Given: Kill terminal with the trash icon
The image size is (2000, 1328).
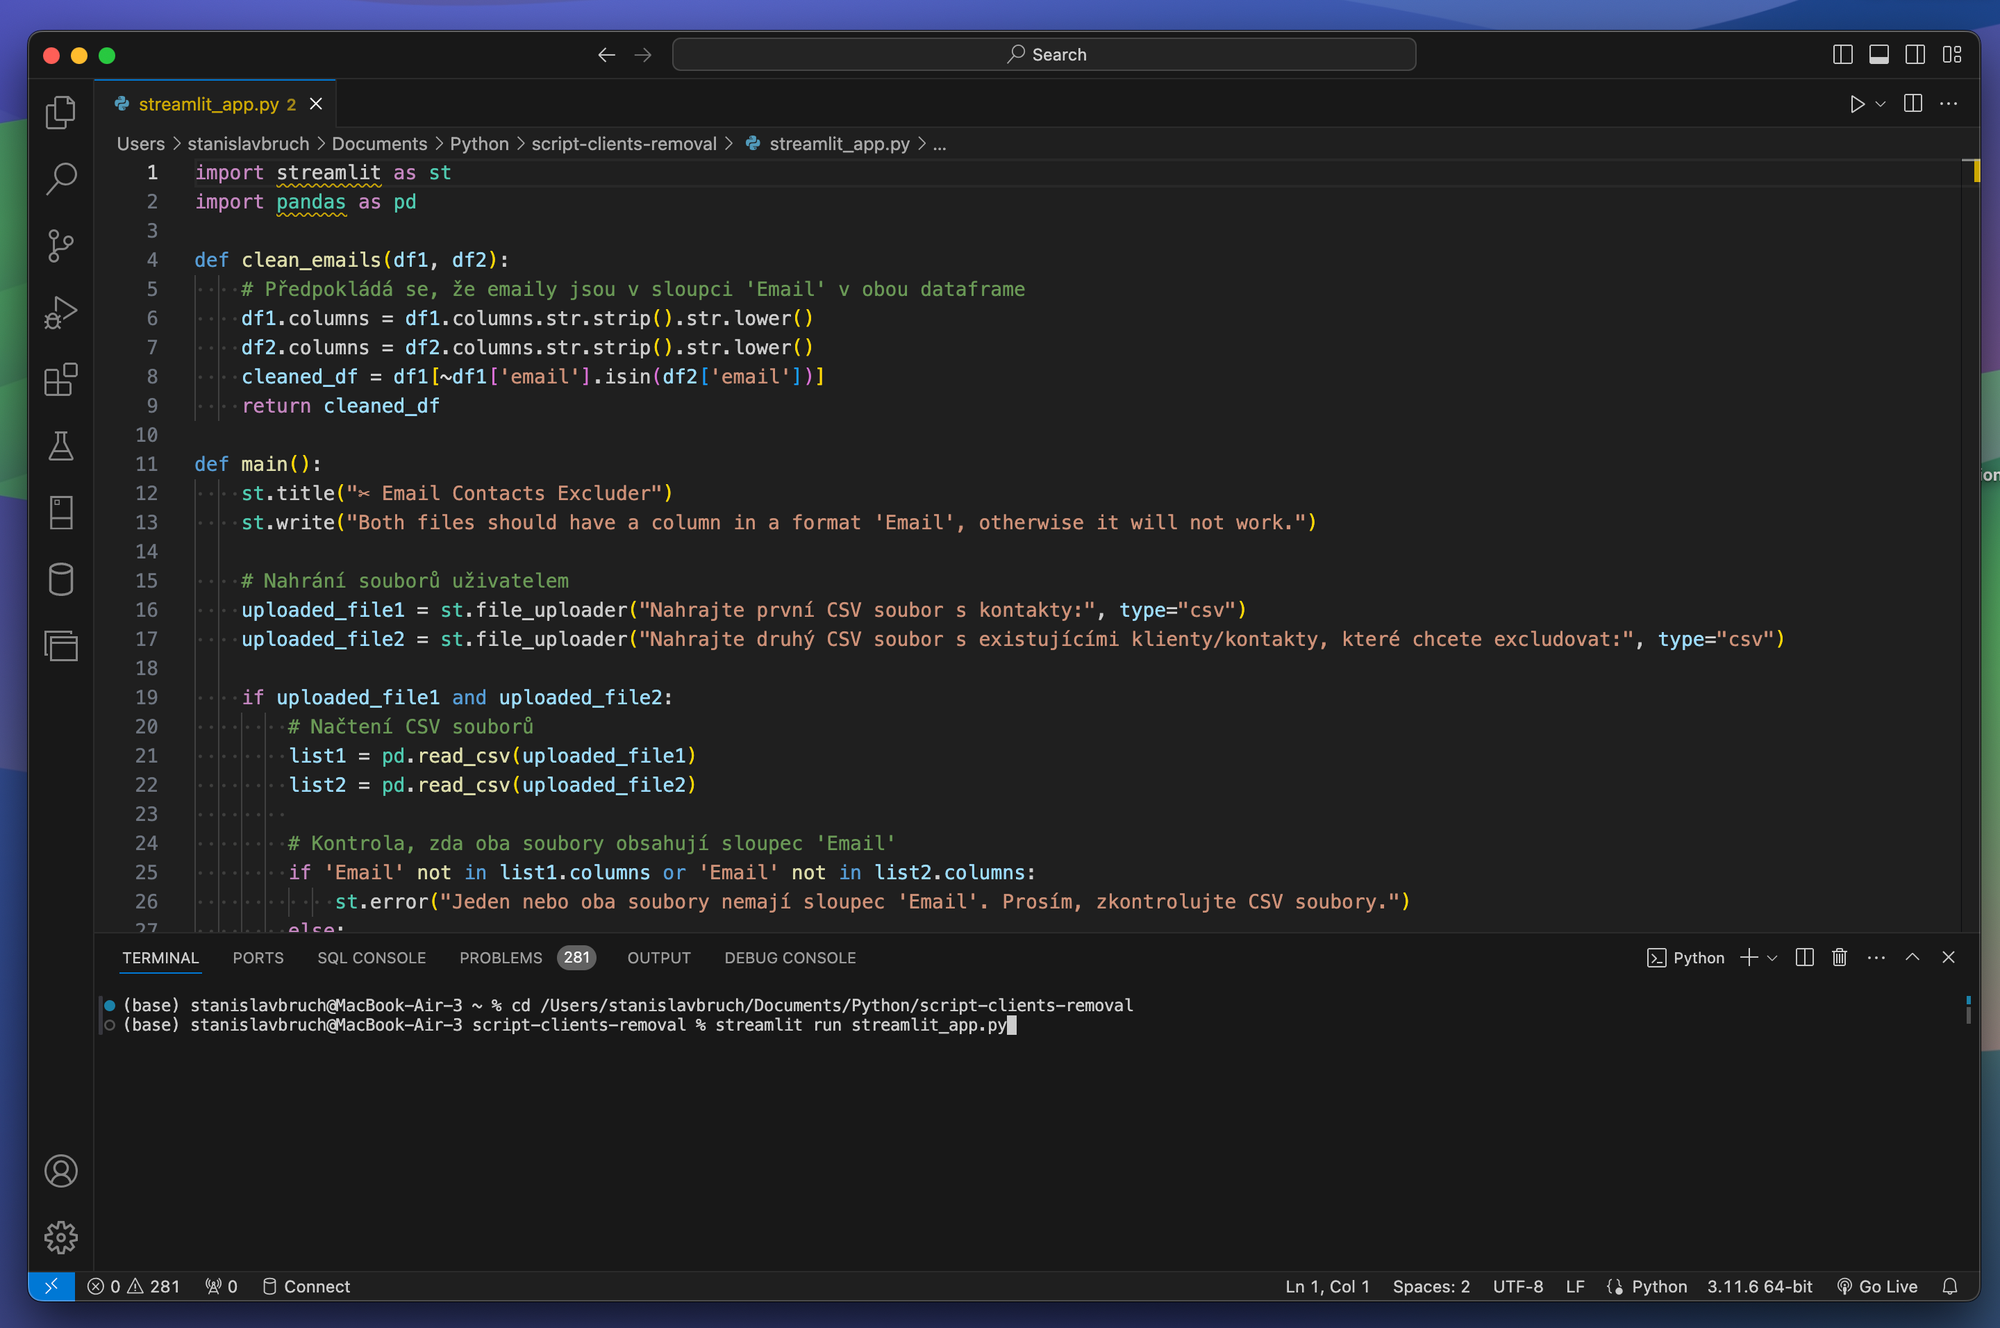Looking at the screenshot, I should tap(1839, 957).
